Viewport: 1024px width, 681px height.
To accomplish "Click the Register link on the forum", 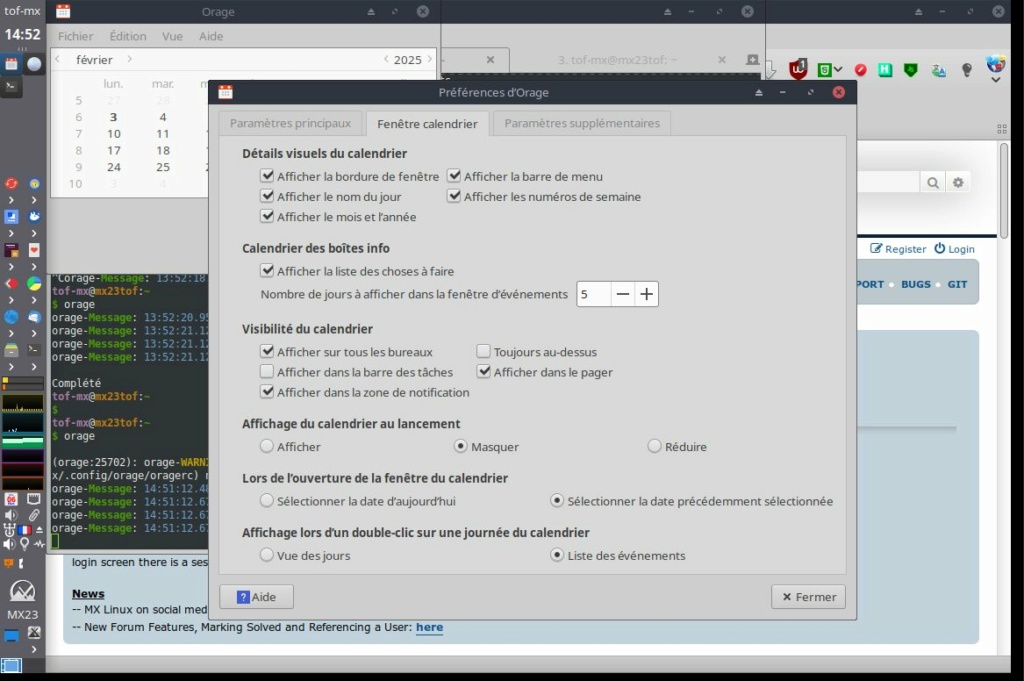I will (898, 249).
